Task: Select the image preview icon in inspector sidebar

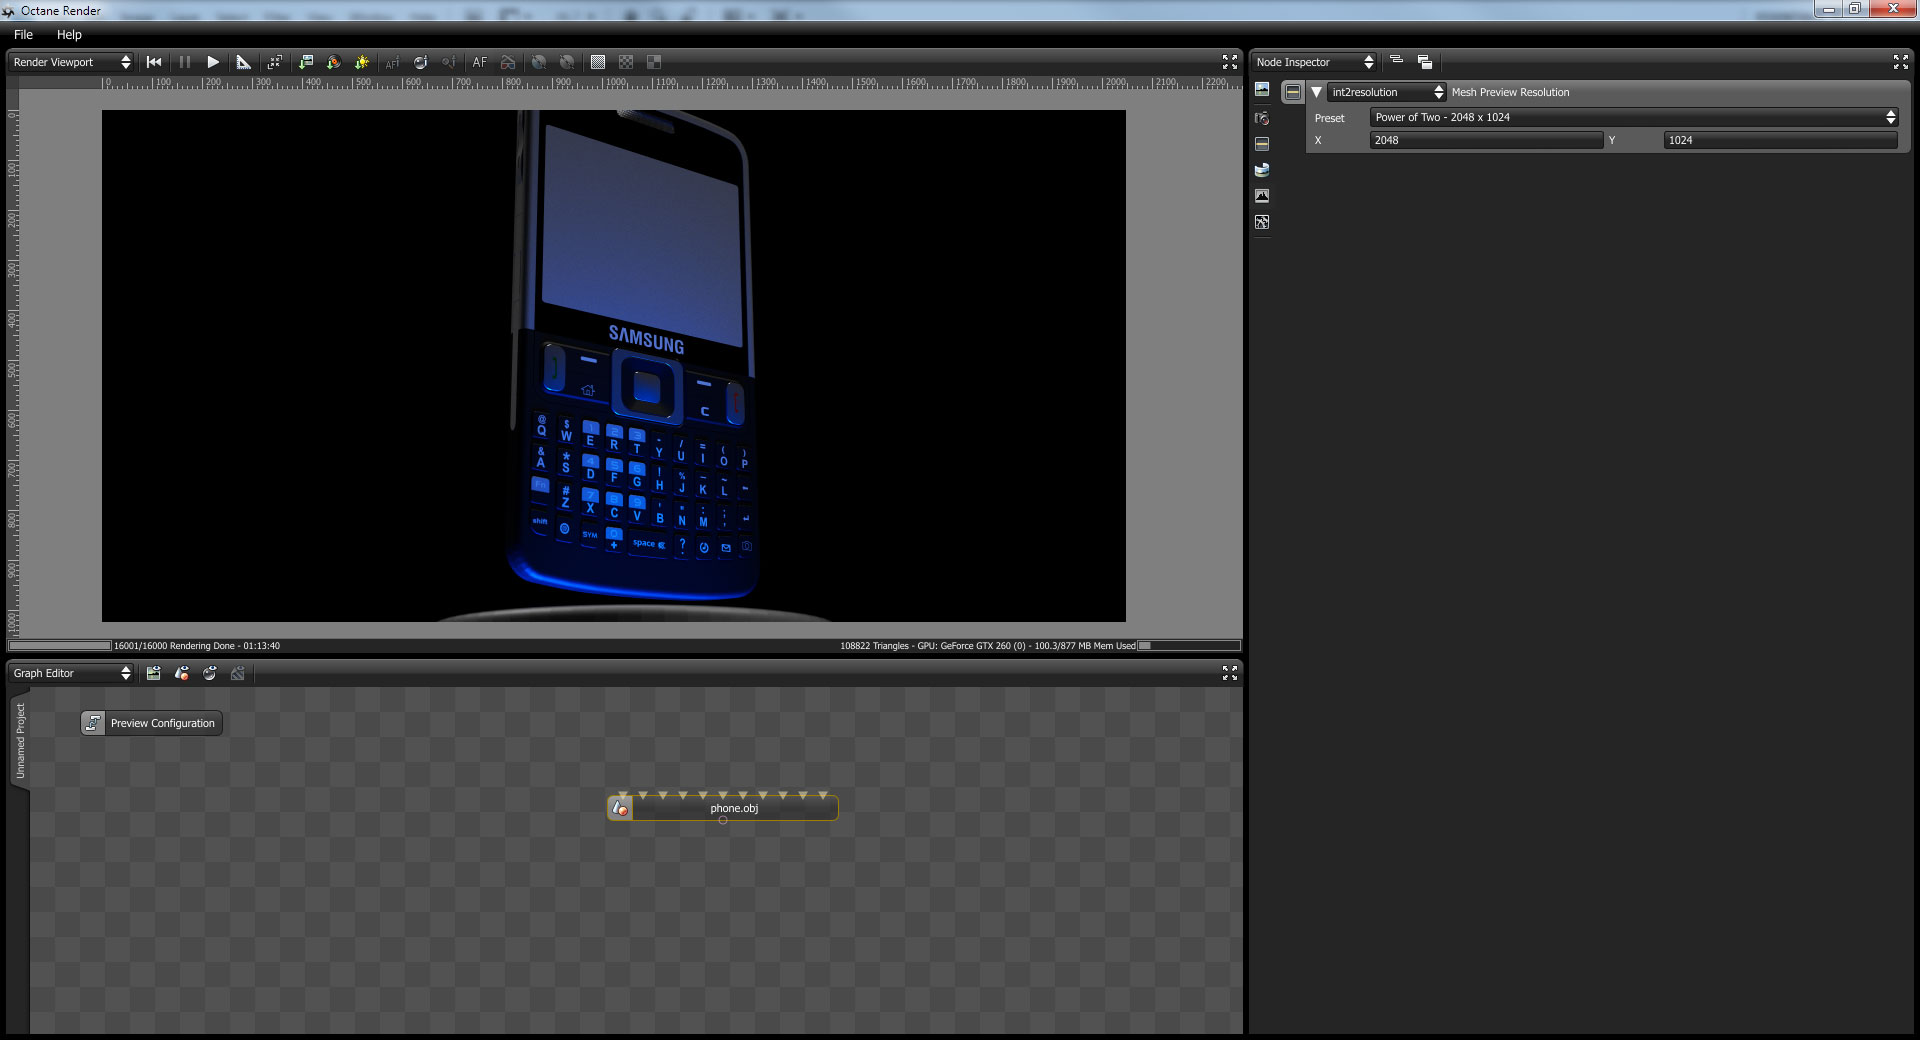Action: tap(1262, 90)
